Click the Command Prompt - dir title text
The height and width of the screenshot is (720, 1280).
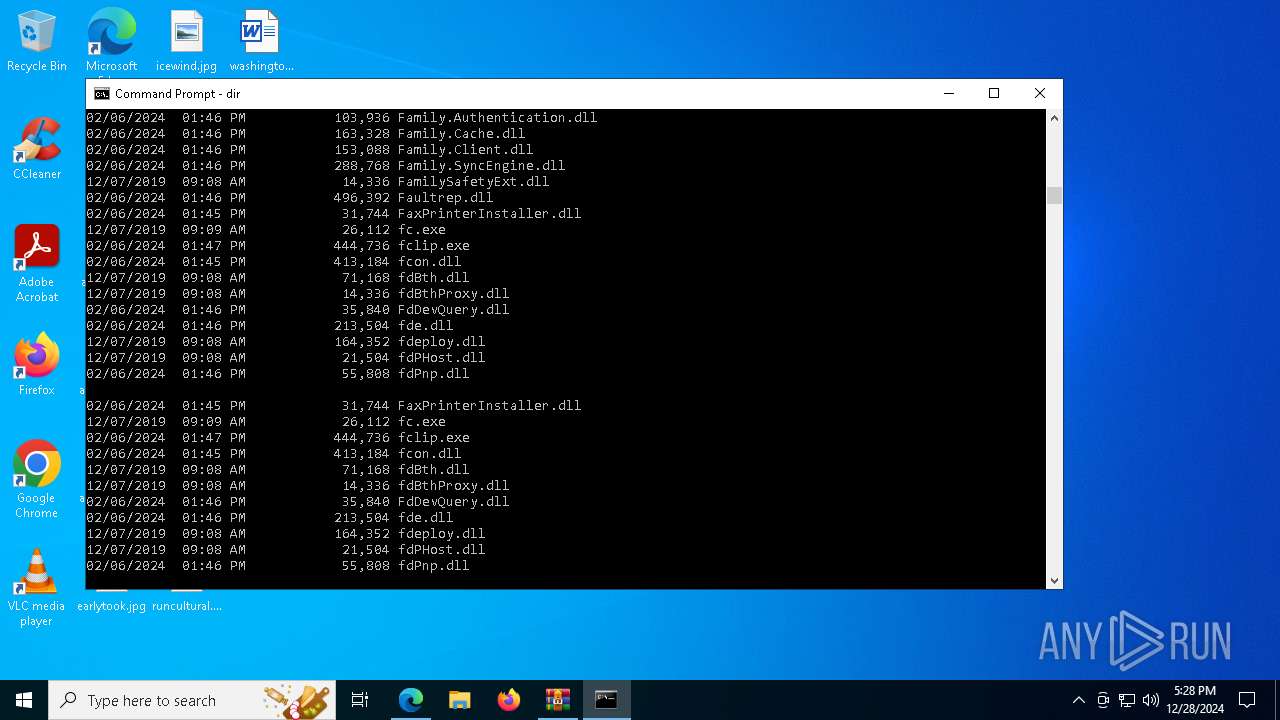(177, 94)
